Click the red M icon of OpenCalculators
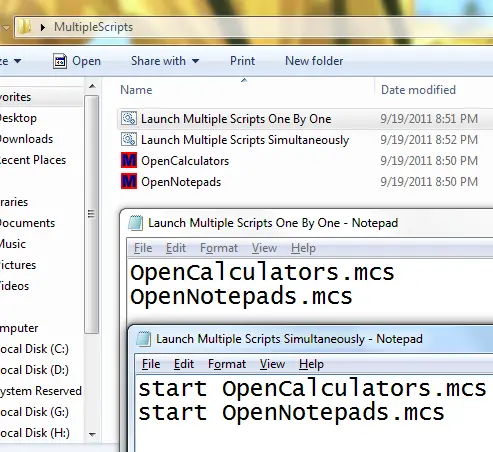This screenshot has height=452, width=493. [x=129, y=161]
